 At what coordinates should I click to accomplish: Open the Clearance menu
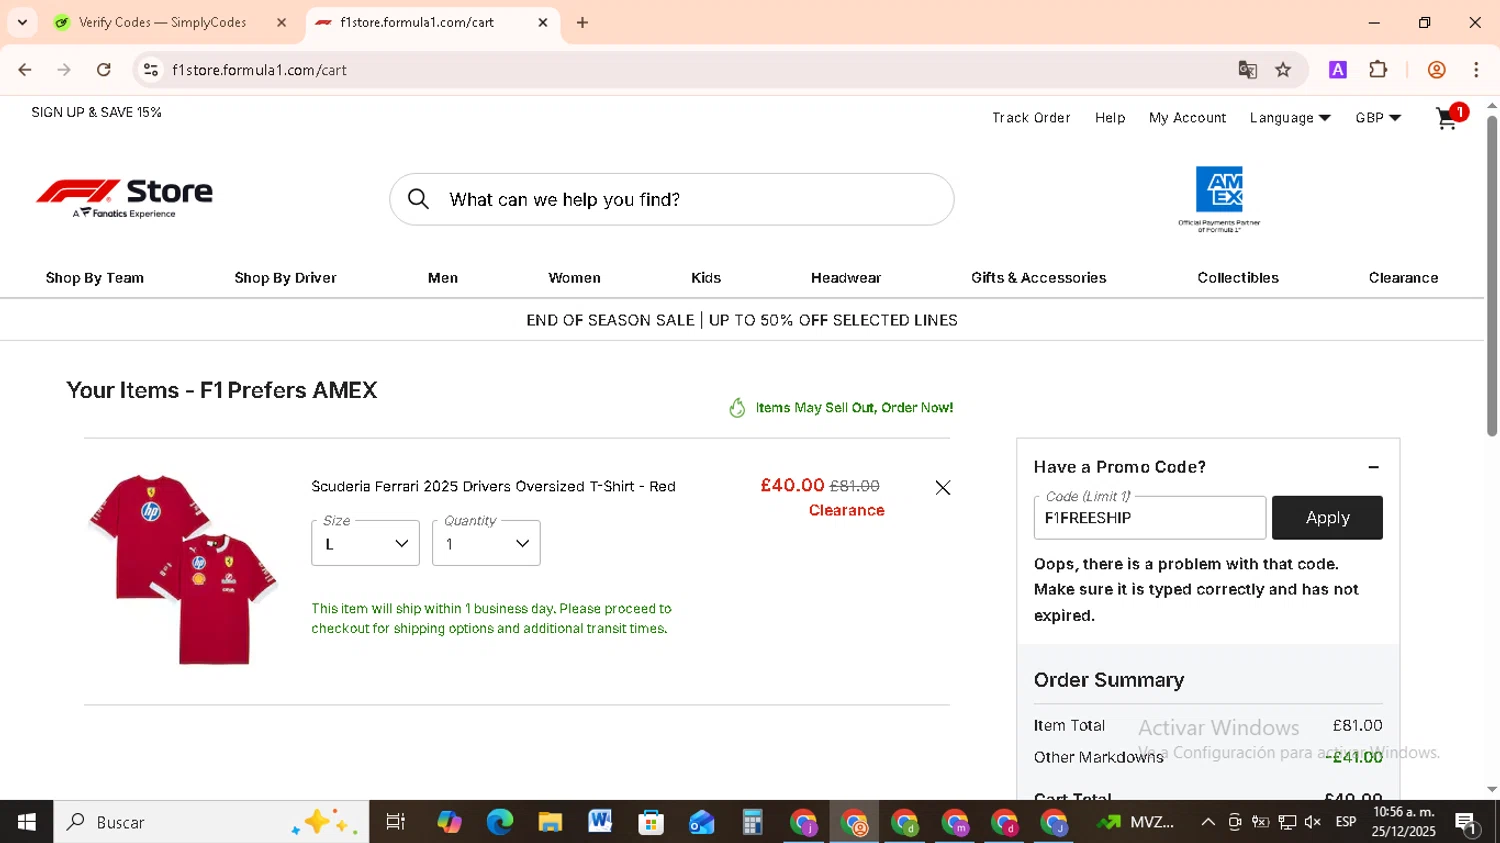pyautogui.click(x=1403, y=278)
